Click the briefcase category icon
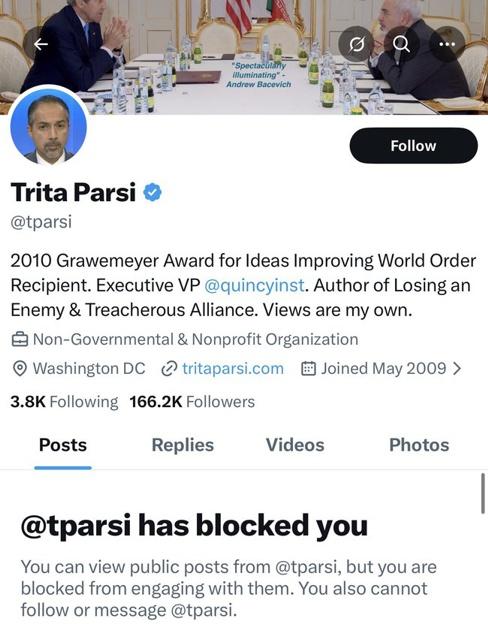 (20, 339)
